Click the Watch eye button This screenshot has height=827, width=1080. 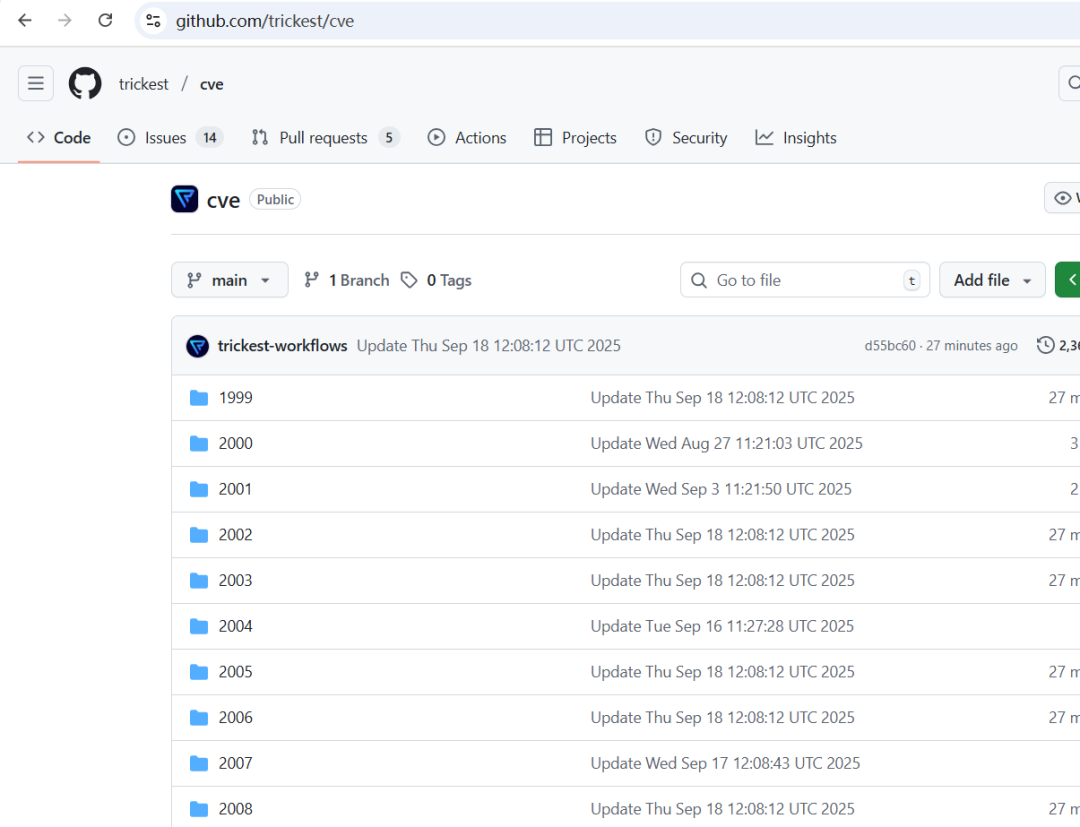[1063, 198]
